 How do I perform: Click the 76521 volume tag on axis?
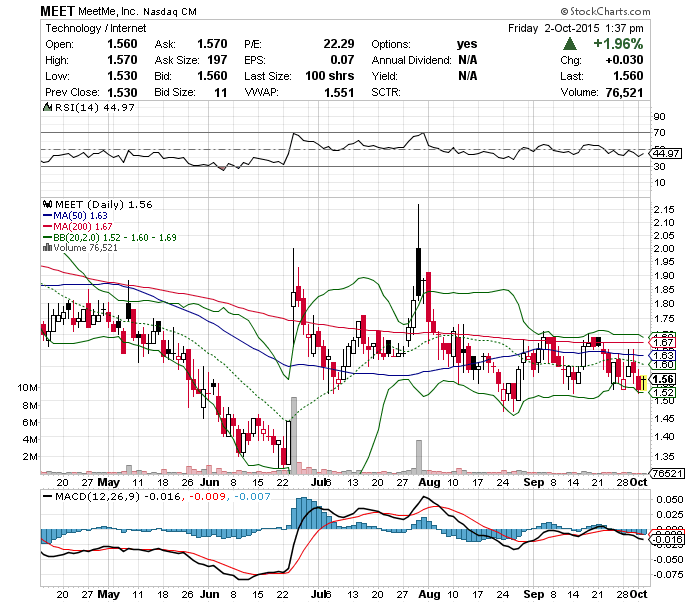pos(667,473)
